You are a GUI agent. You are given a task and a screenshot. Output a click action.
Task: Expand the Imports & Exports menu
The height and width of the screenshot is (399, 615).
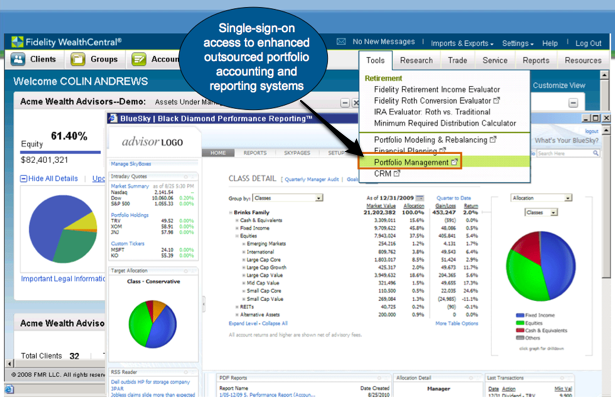coord(462,43)
